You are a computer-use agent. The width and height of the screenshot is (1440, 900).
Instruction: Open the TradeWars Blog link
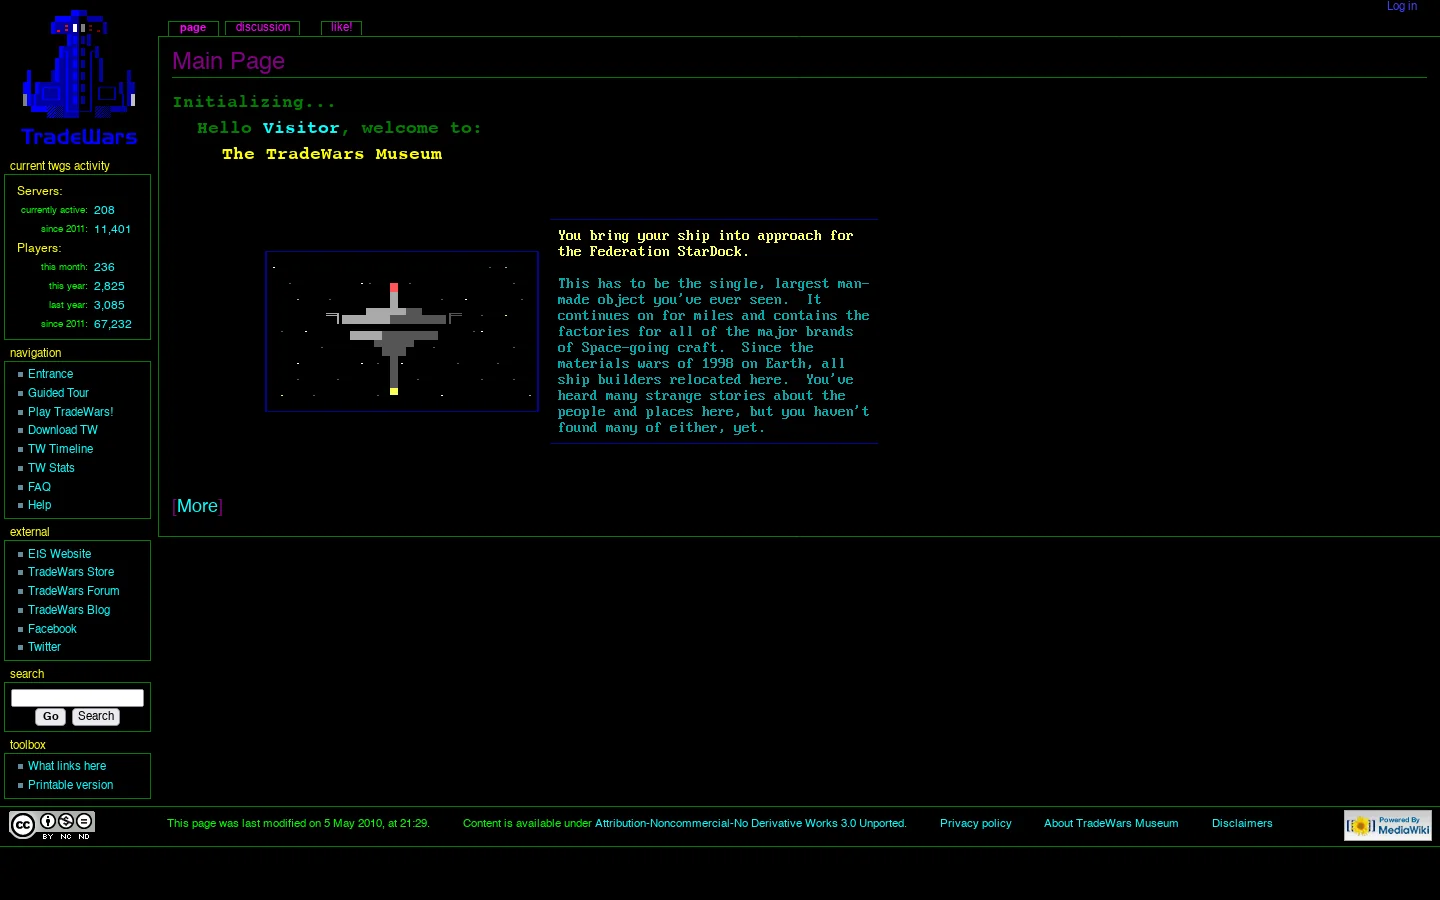(69, 610)
